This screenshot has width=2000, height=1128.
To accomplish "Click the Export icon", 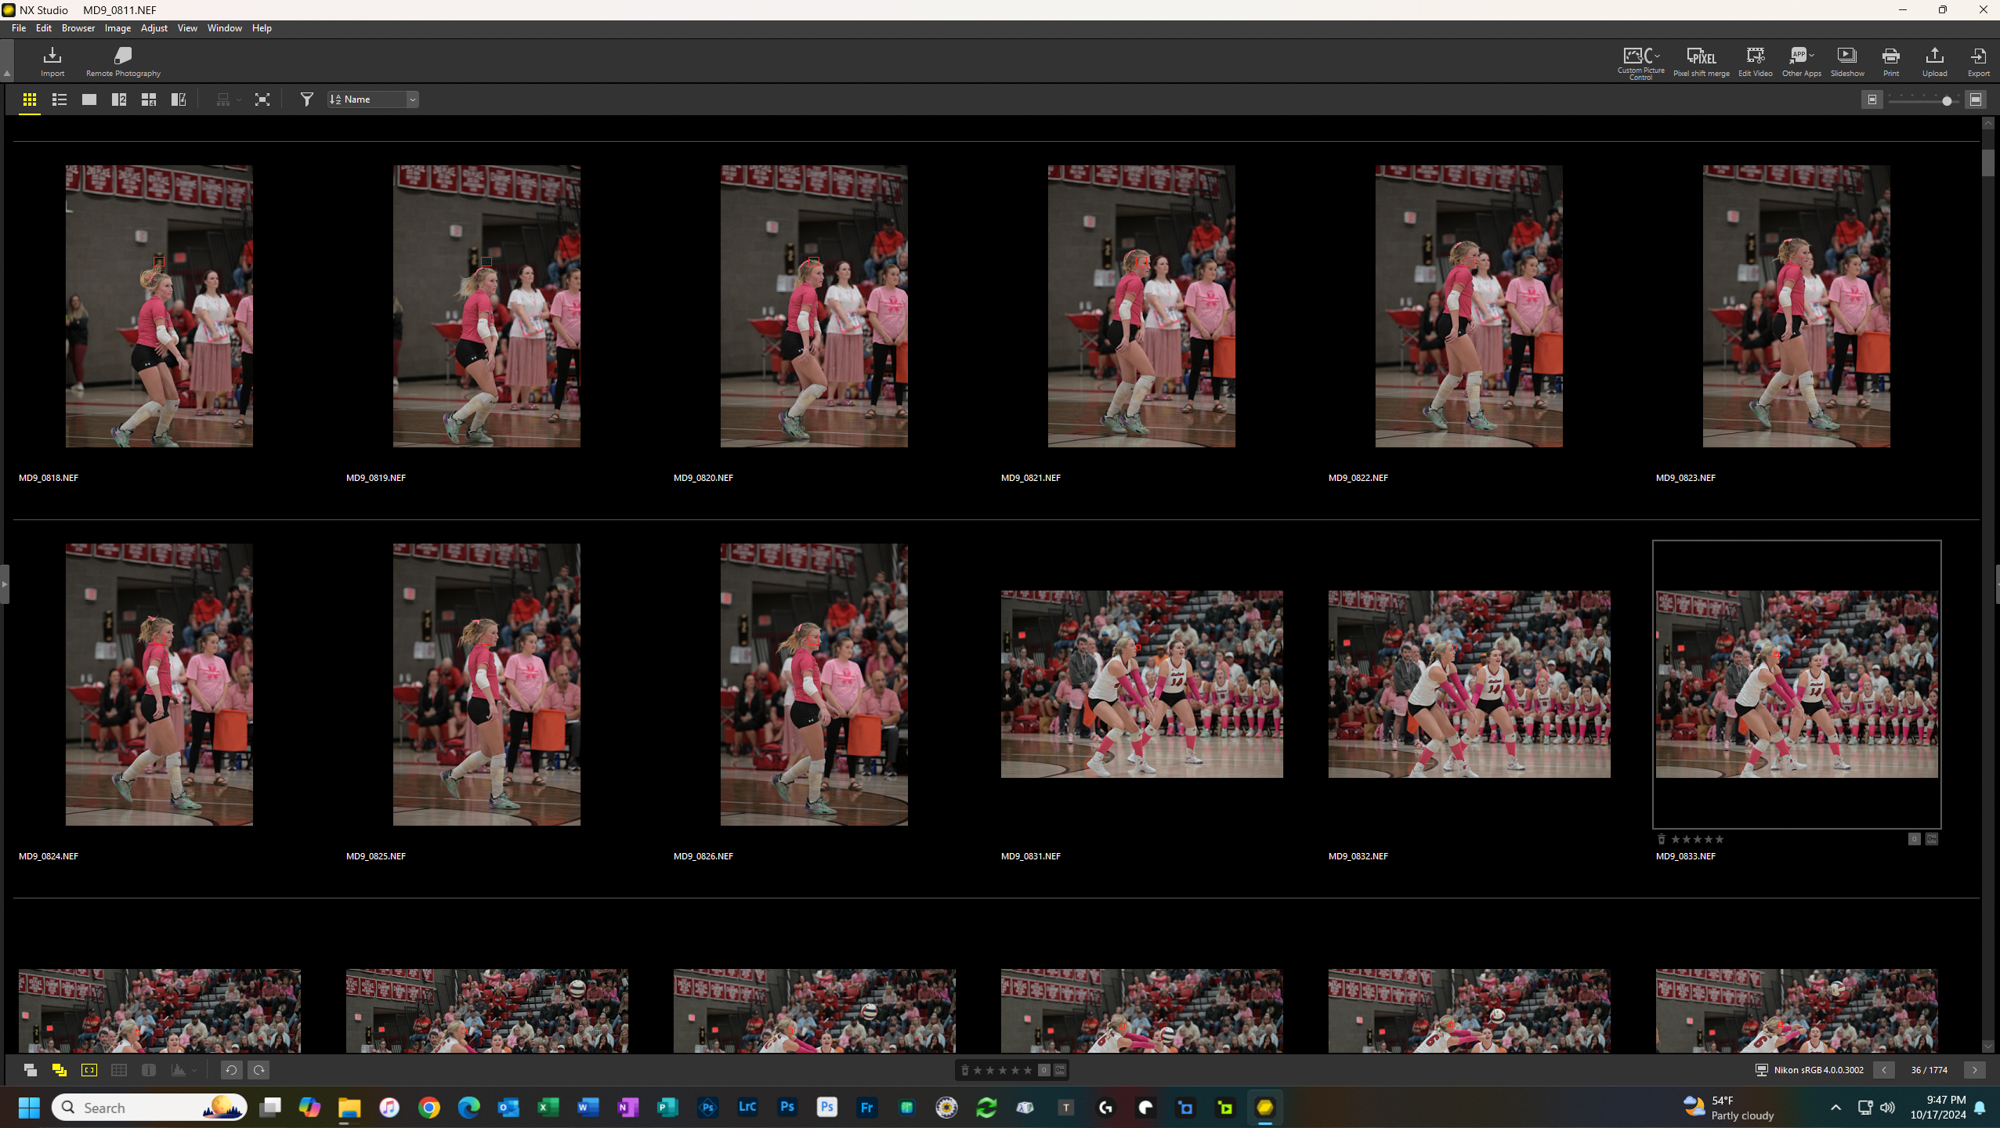I will 1978,61.
